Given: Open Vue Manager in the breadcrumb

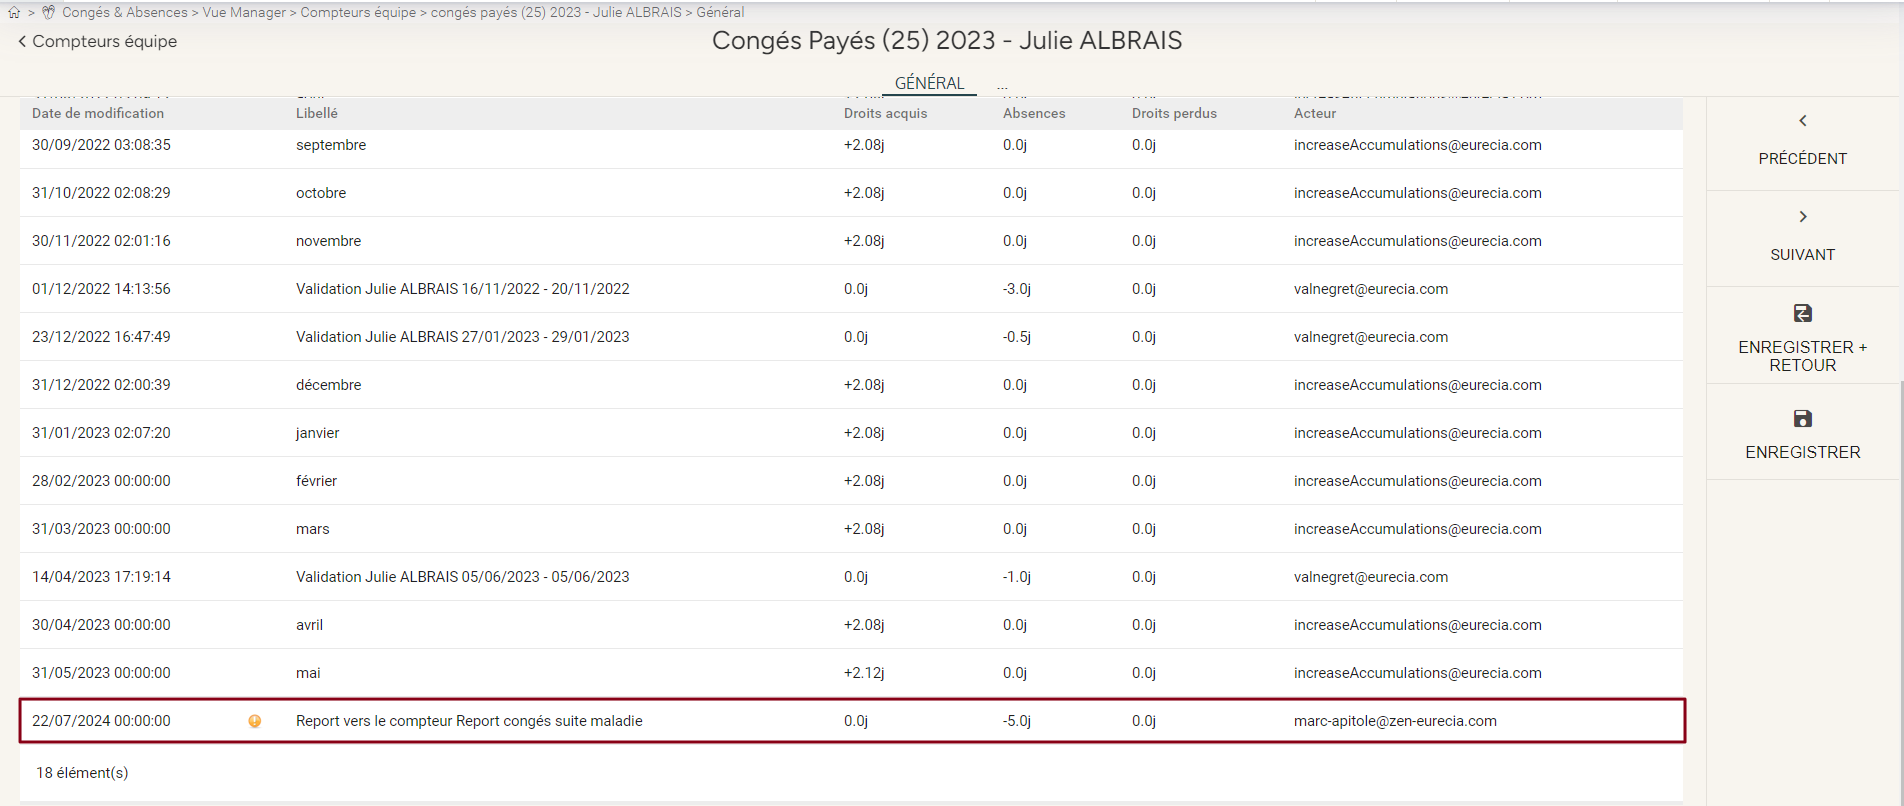Looking at the screenshot, I should 244,13.
